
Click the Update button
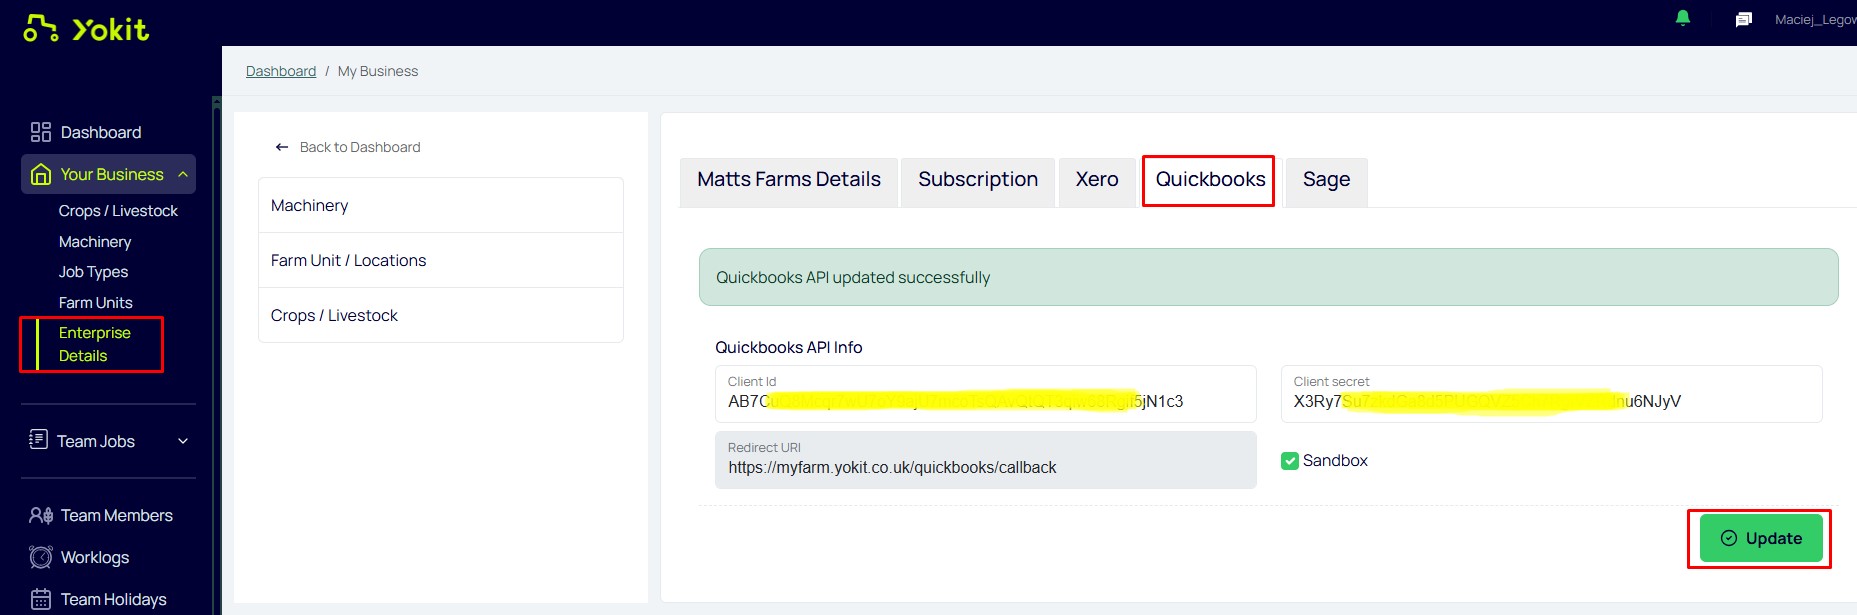pos(1761,538)
